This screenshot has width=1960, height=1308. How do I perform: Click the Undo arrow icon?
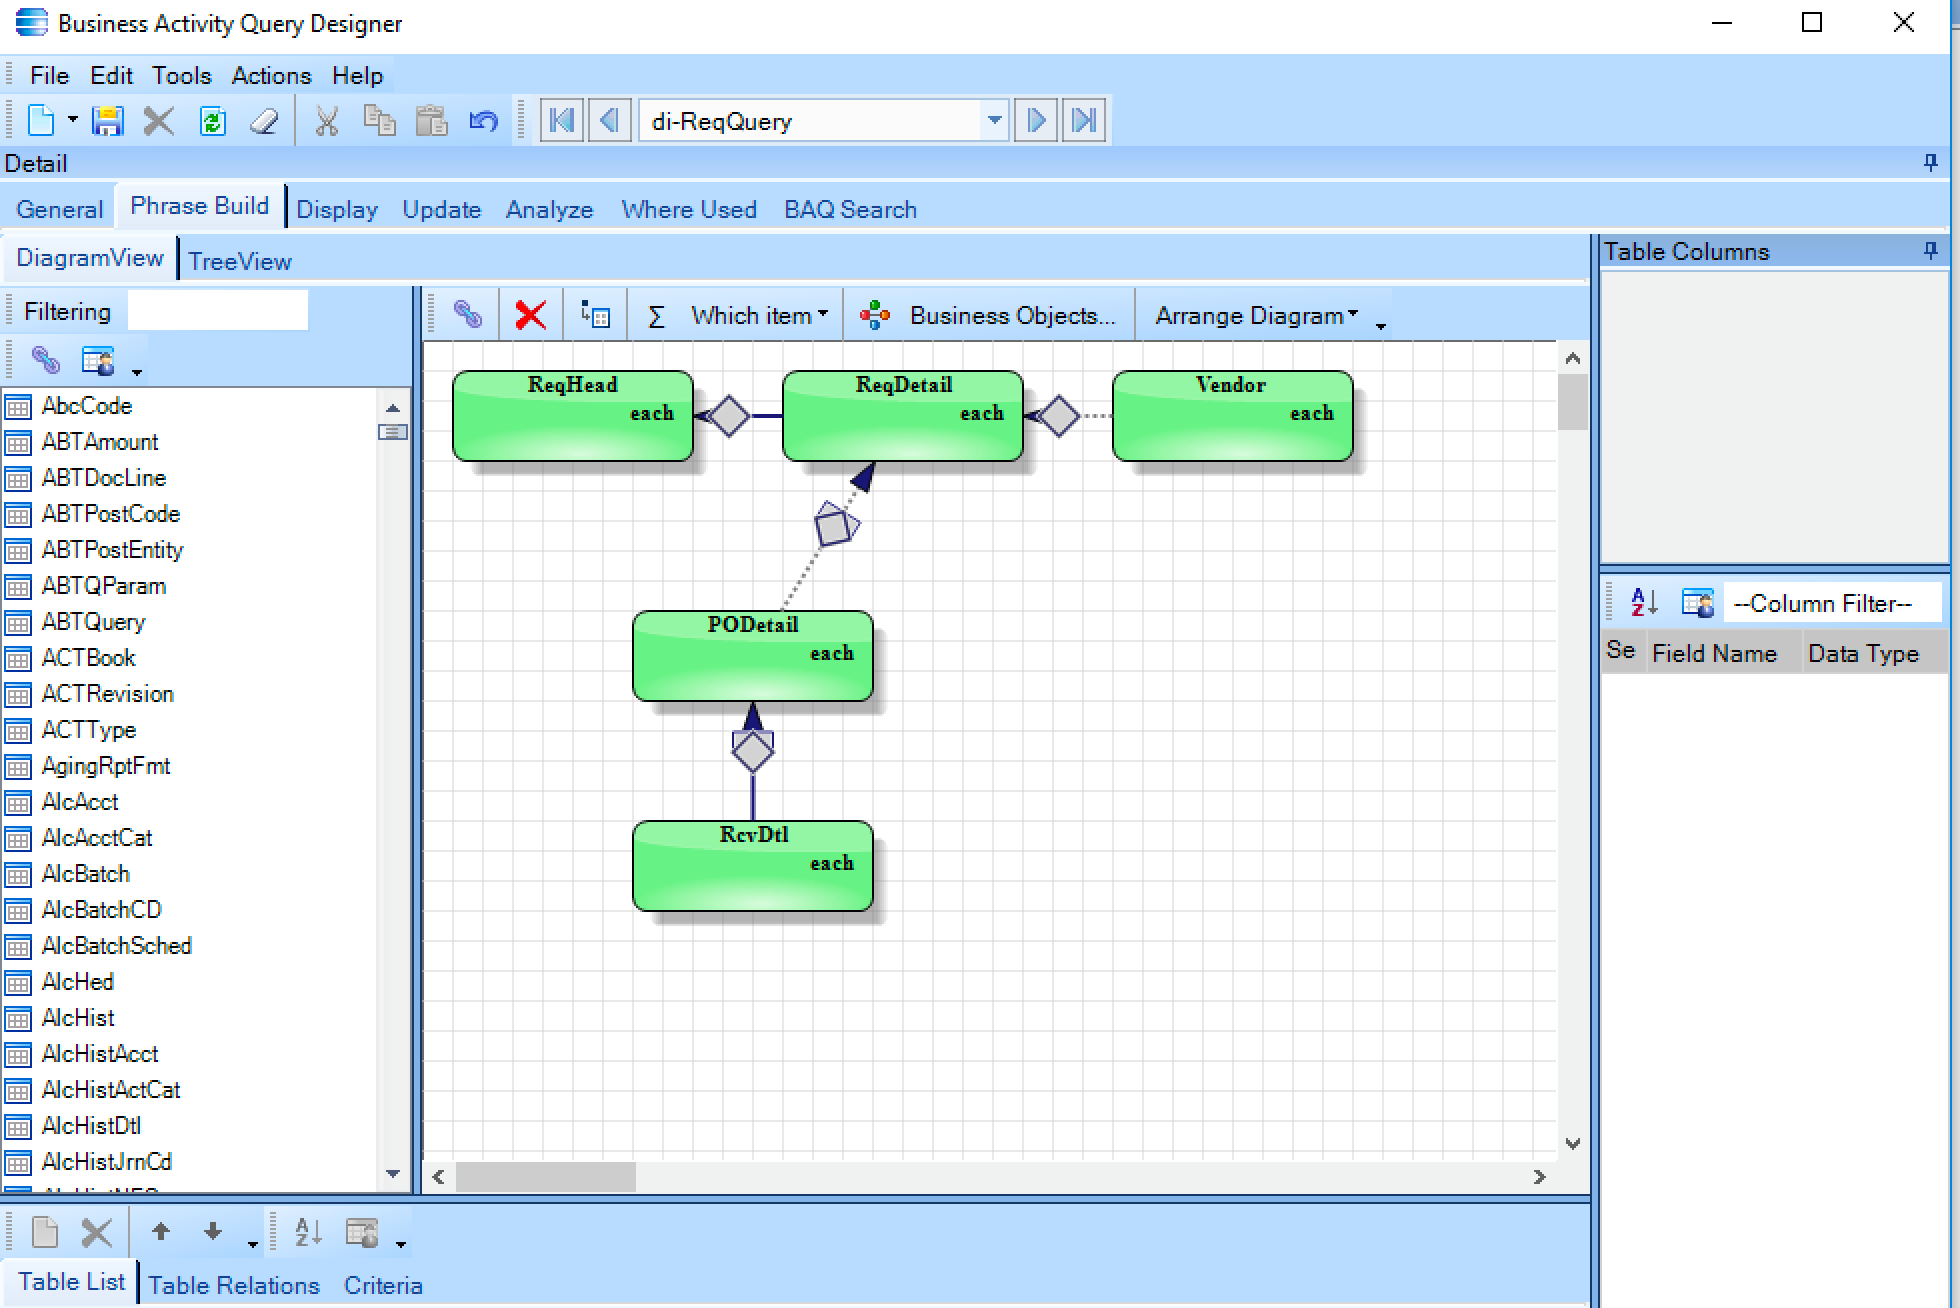483,121
